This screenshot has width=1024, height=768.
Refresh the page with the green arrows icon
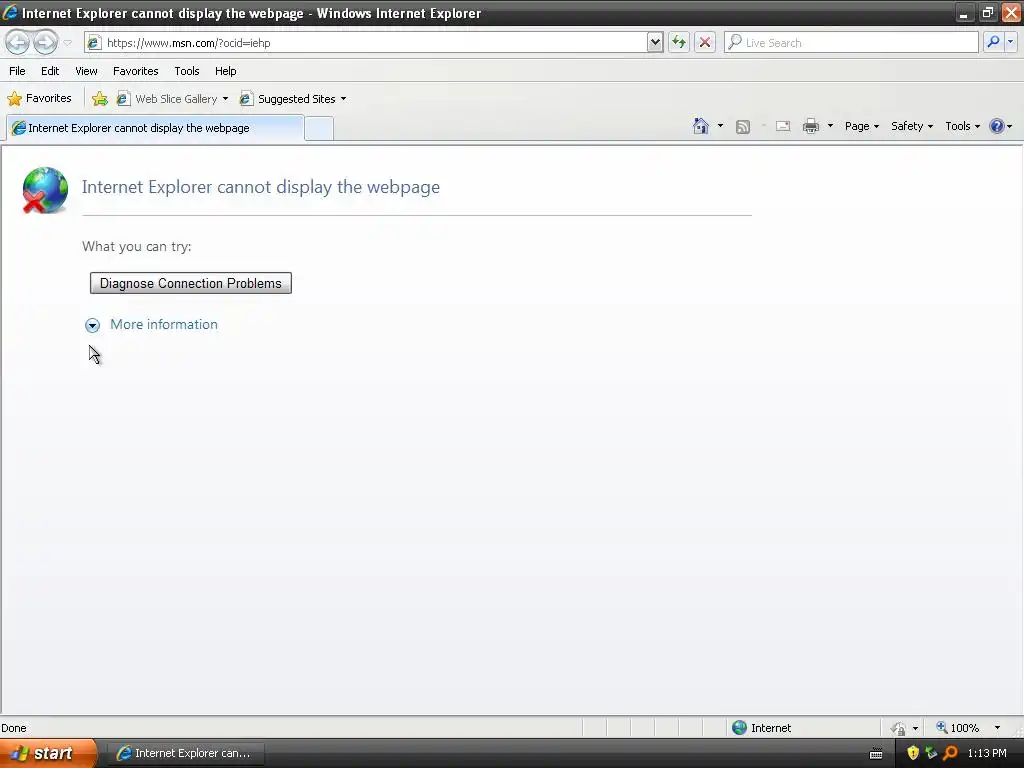coord(679,43)
